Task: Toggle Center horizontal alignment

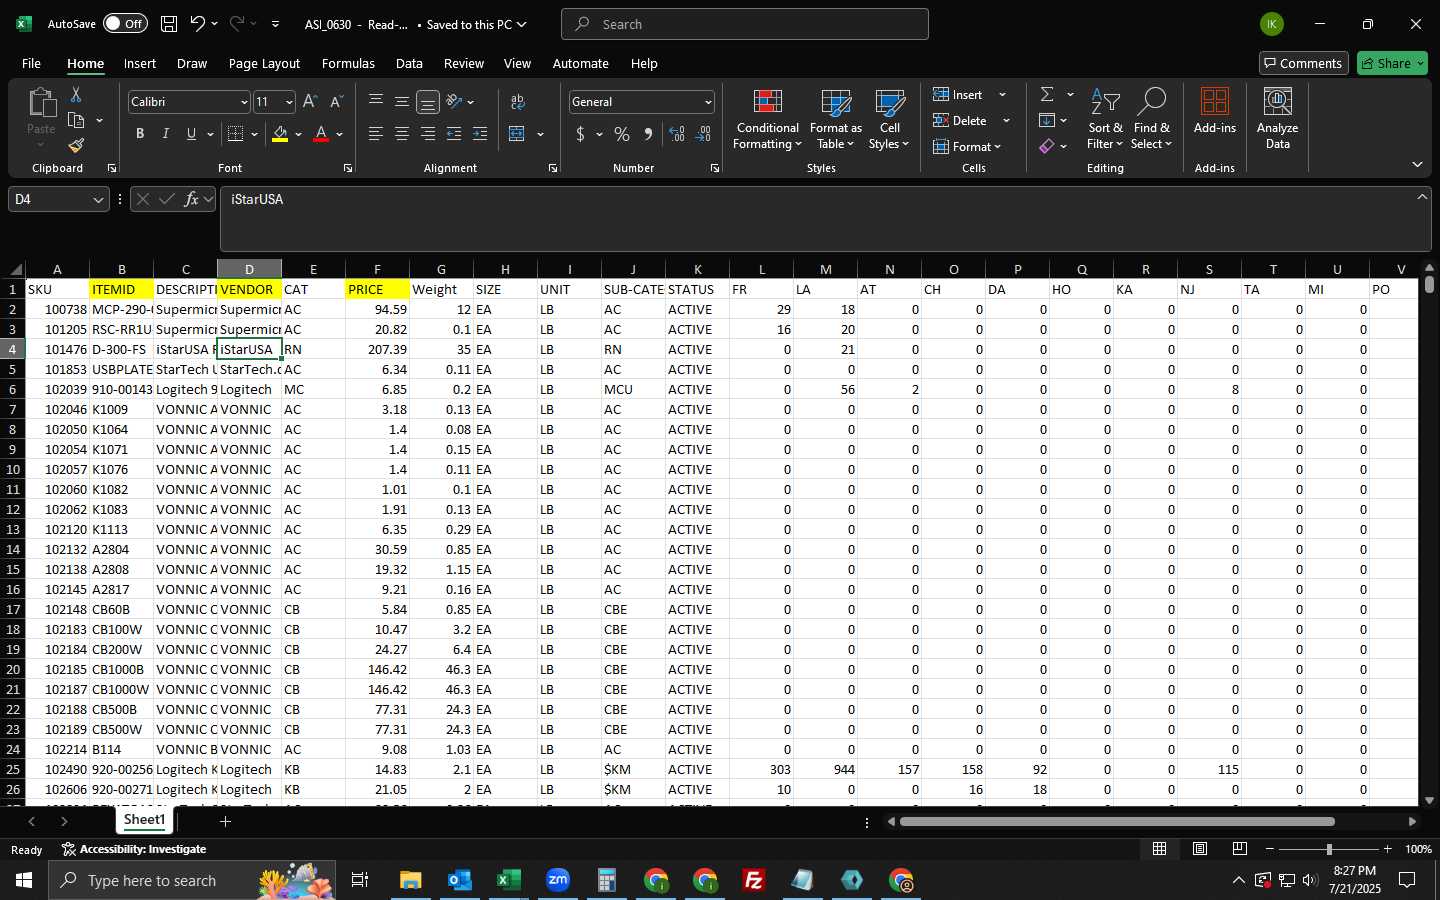Action: coord(402,134)
